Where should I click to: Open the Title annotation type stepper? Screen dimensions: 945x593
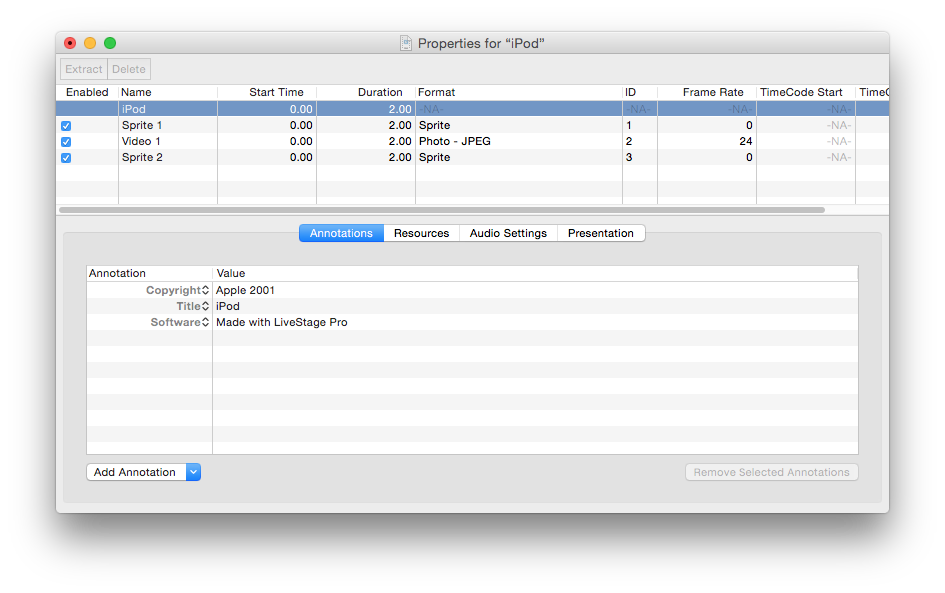click(x=206, y=306)
